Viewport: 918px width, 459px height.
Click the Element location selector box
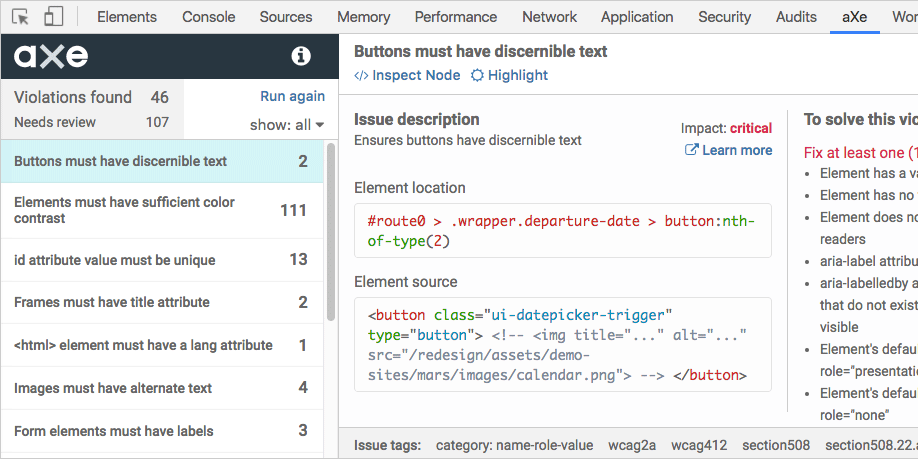(x=563, y=231)
